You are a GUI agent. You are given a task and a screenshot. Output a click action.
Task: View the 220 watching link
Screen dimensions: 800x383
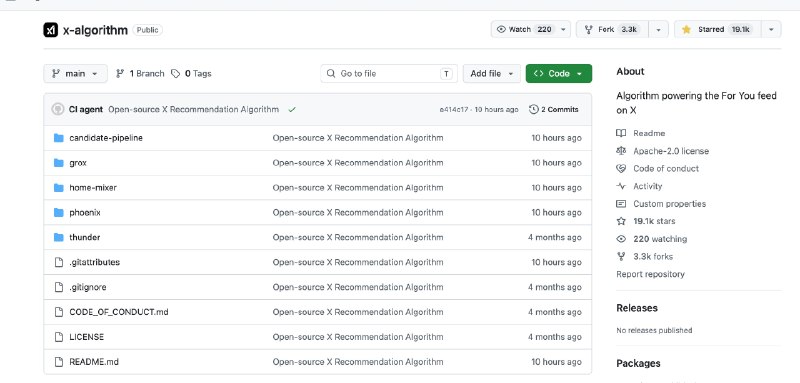[x=660, y=239]
